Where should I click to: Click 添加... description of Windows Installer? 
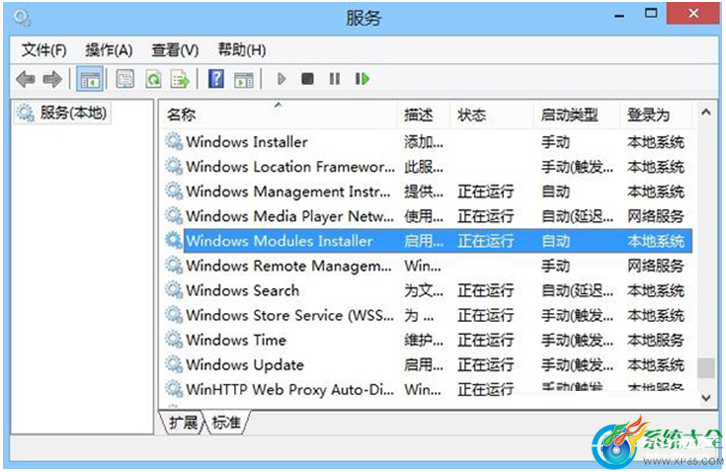tap(424, 142)
